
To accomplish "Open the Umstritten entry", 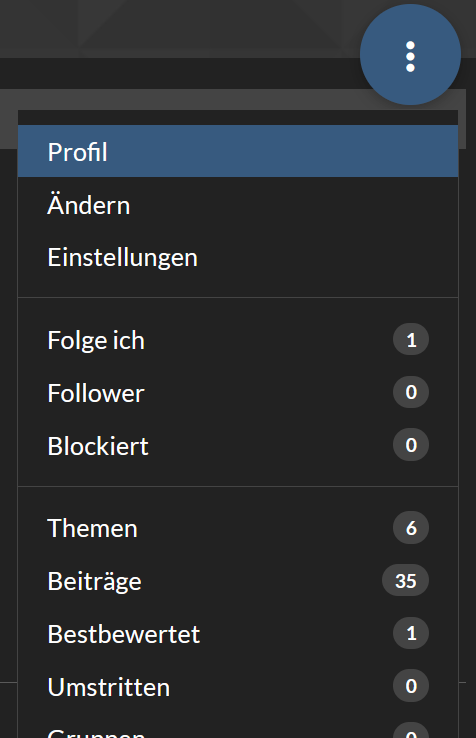I will coord(238,686).
